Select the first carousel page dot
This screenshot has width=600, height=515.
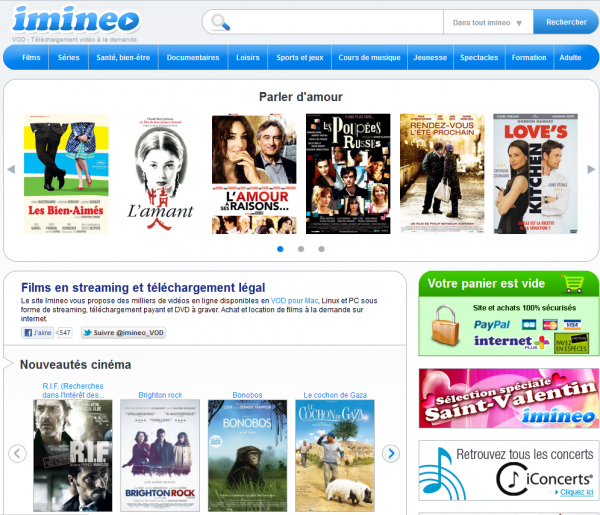coord(279,249)
